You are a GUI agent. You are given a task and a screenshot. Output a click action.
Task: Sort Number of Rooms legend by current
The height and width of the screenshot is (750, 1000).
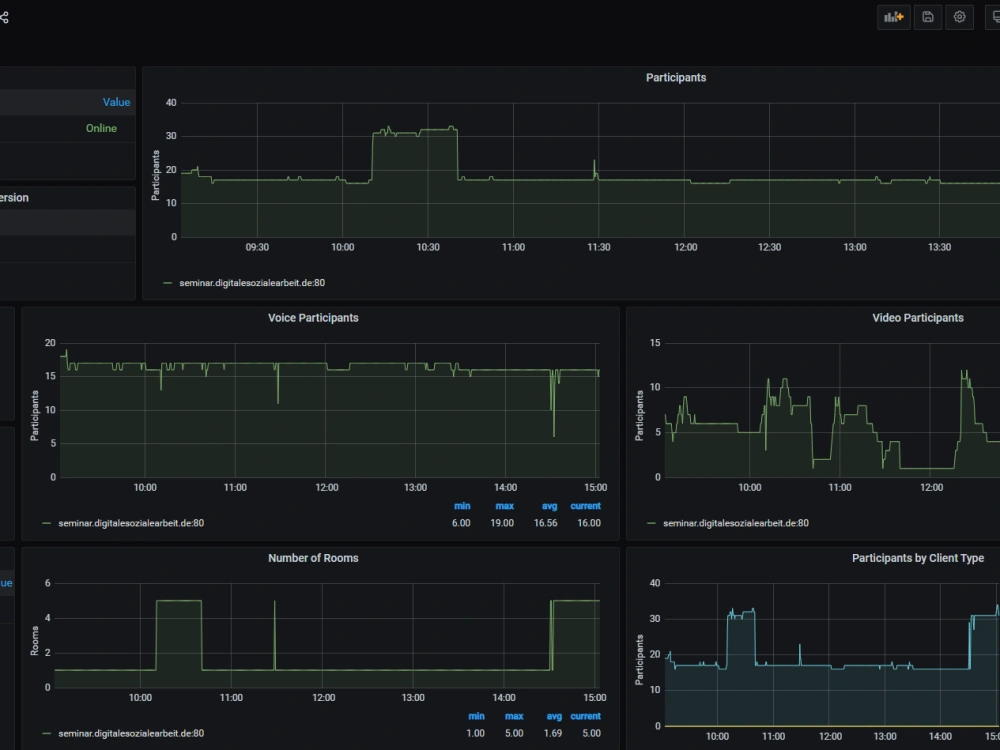585,716
